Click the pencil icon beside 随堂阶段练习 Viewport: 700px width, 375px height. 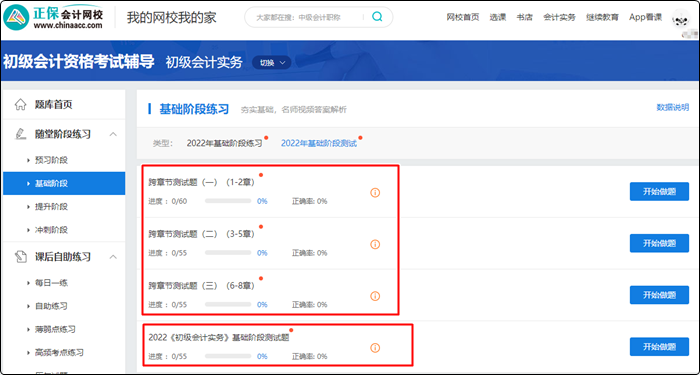21,134
